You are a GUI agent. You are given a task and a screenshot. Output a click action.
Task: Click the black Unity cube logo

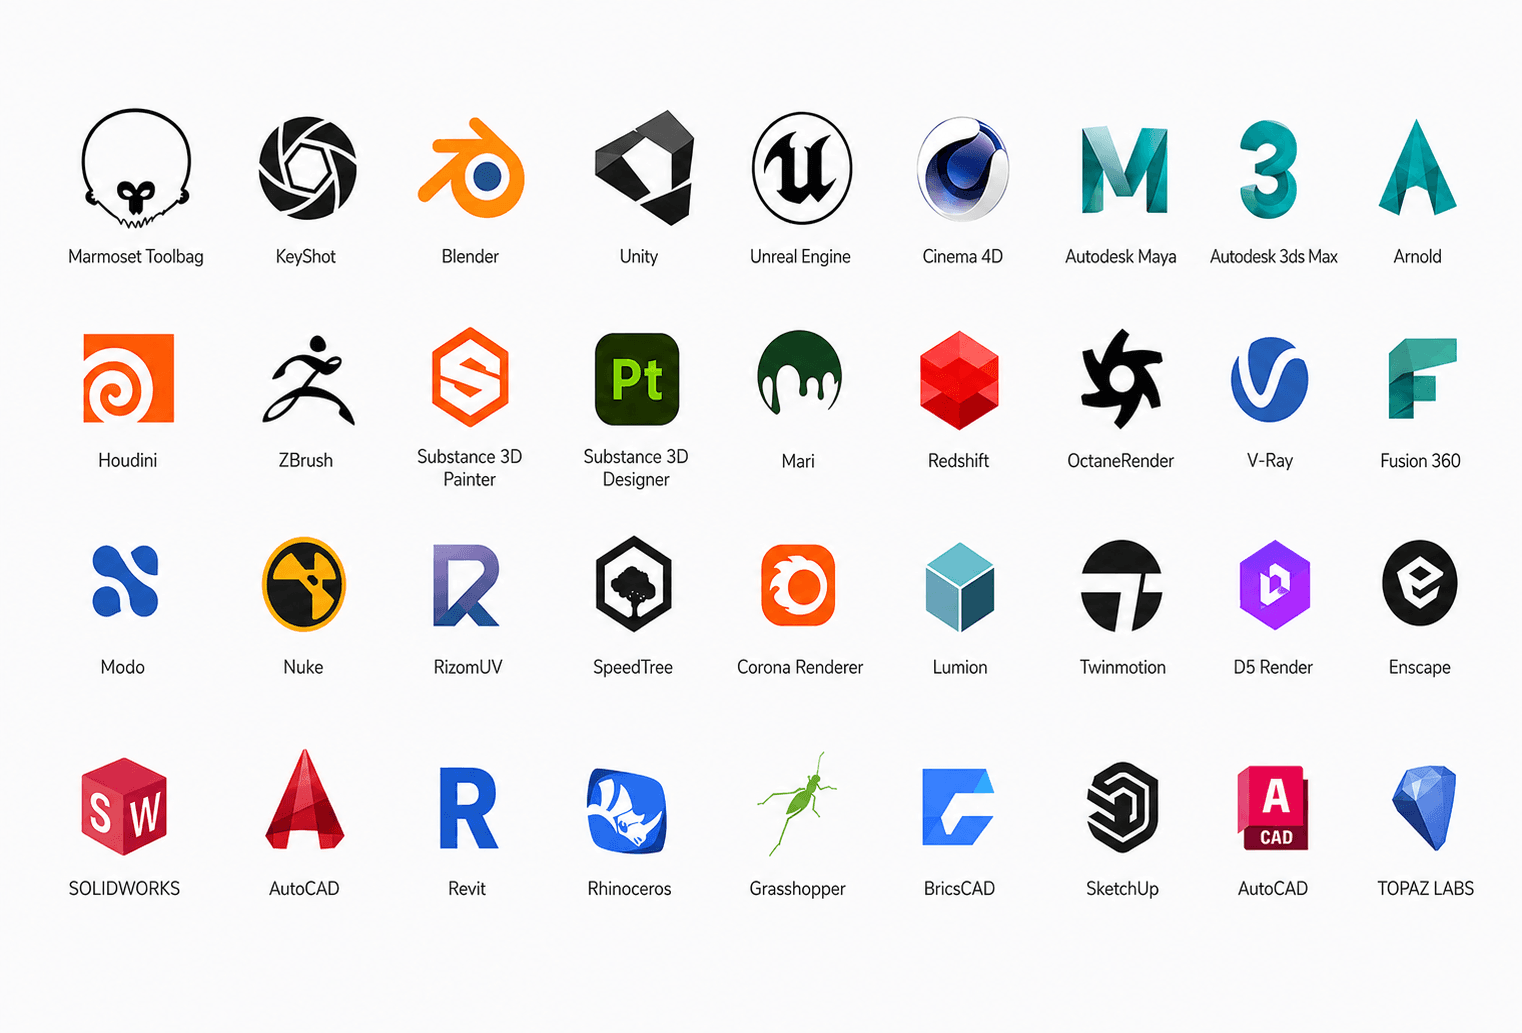644,167
